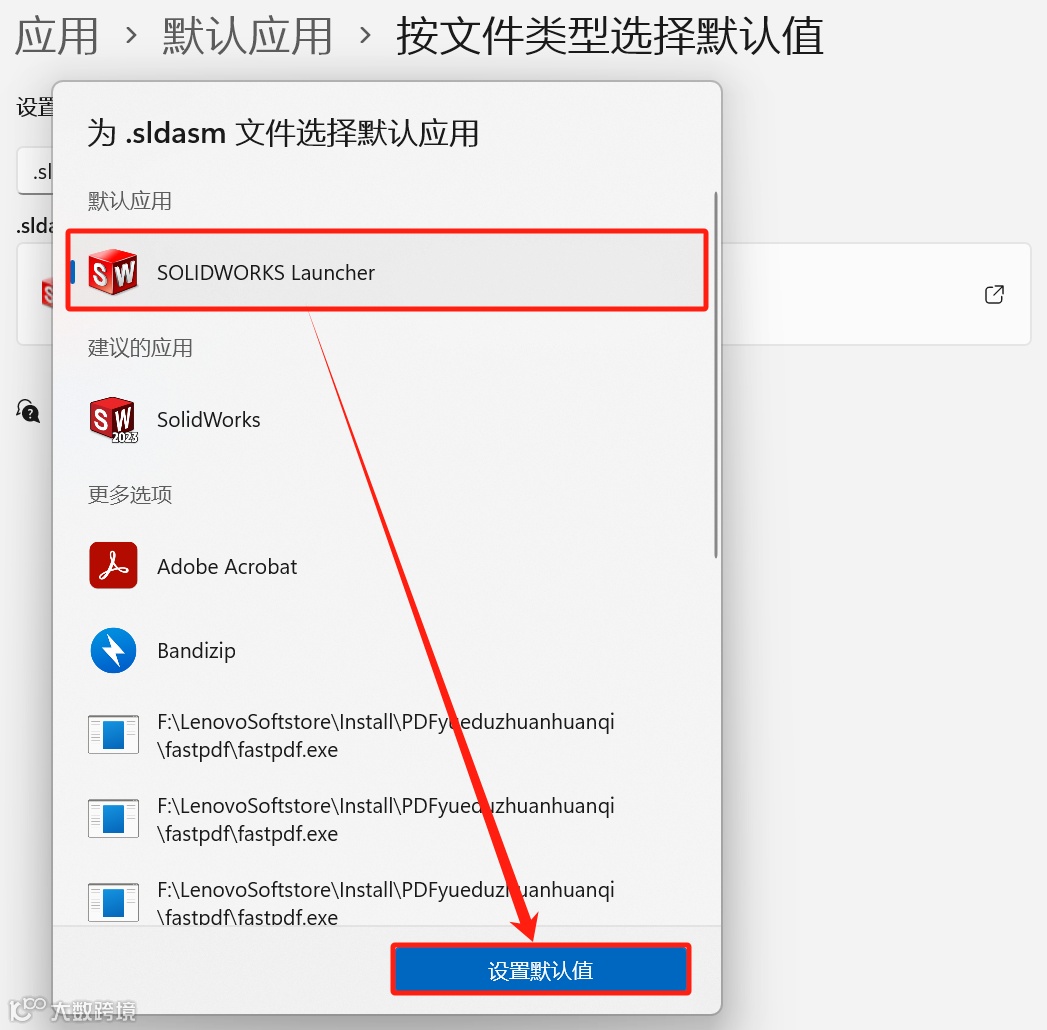1047x1030 pixels.
Task: Click the get help headset icon
Action: tap(28, 411)
